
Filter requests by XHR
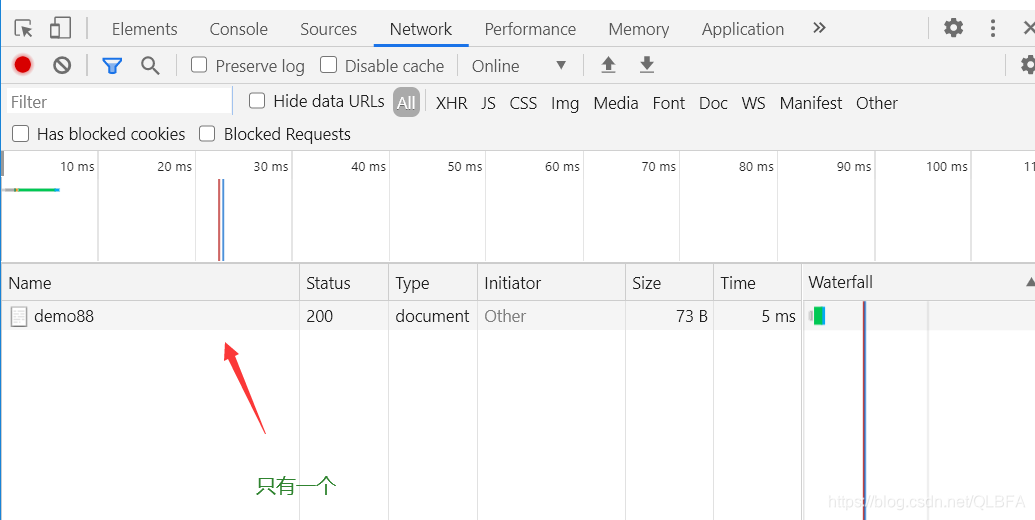451,103
